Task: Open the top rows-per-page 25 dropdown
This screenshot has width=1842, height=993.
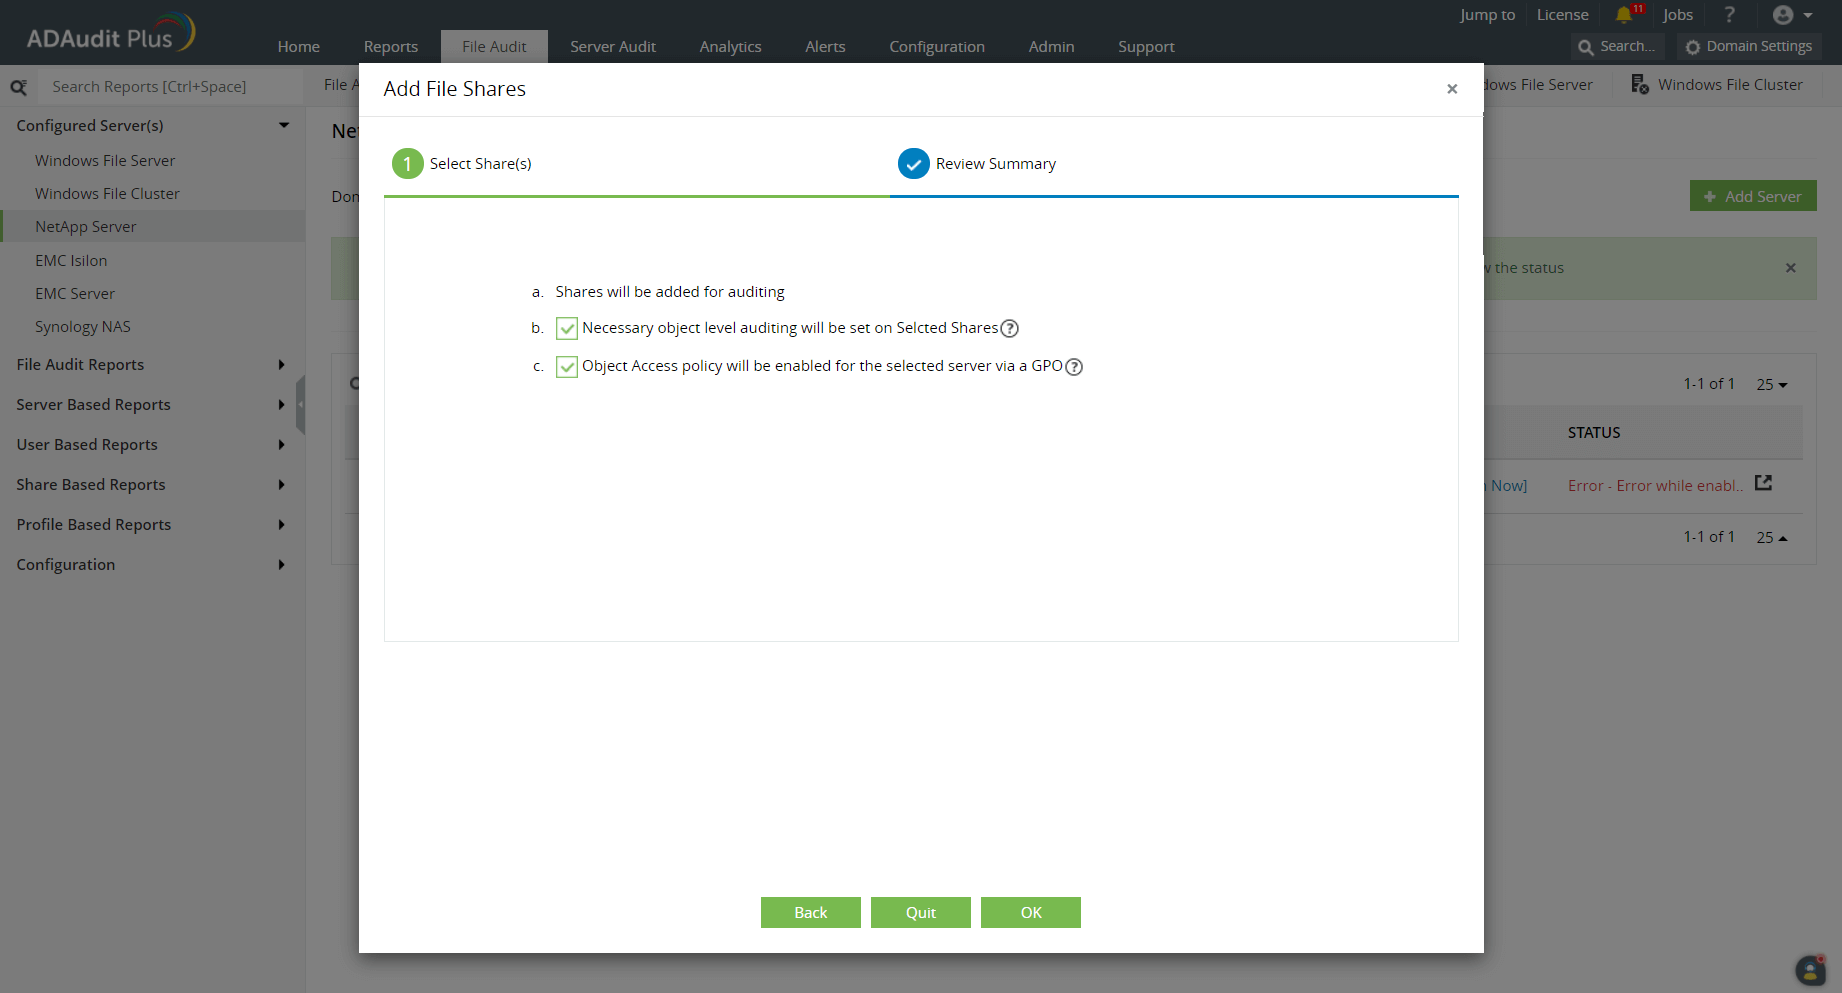Action: [1772, 384]
